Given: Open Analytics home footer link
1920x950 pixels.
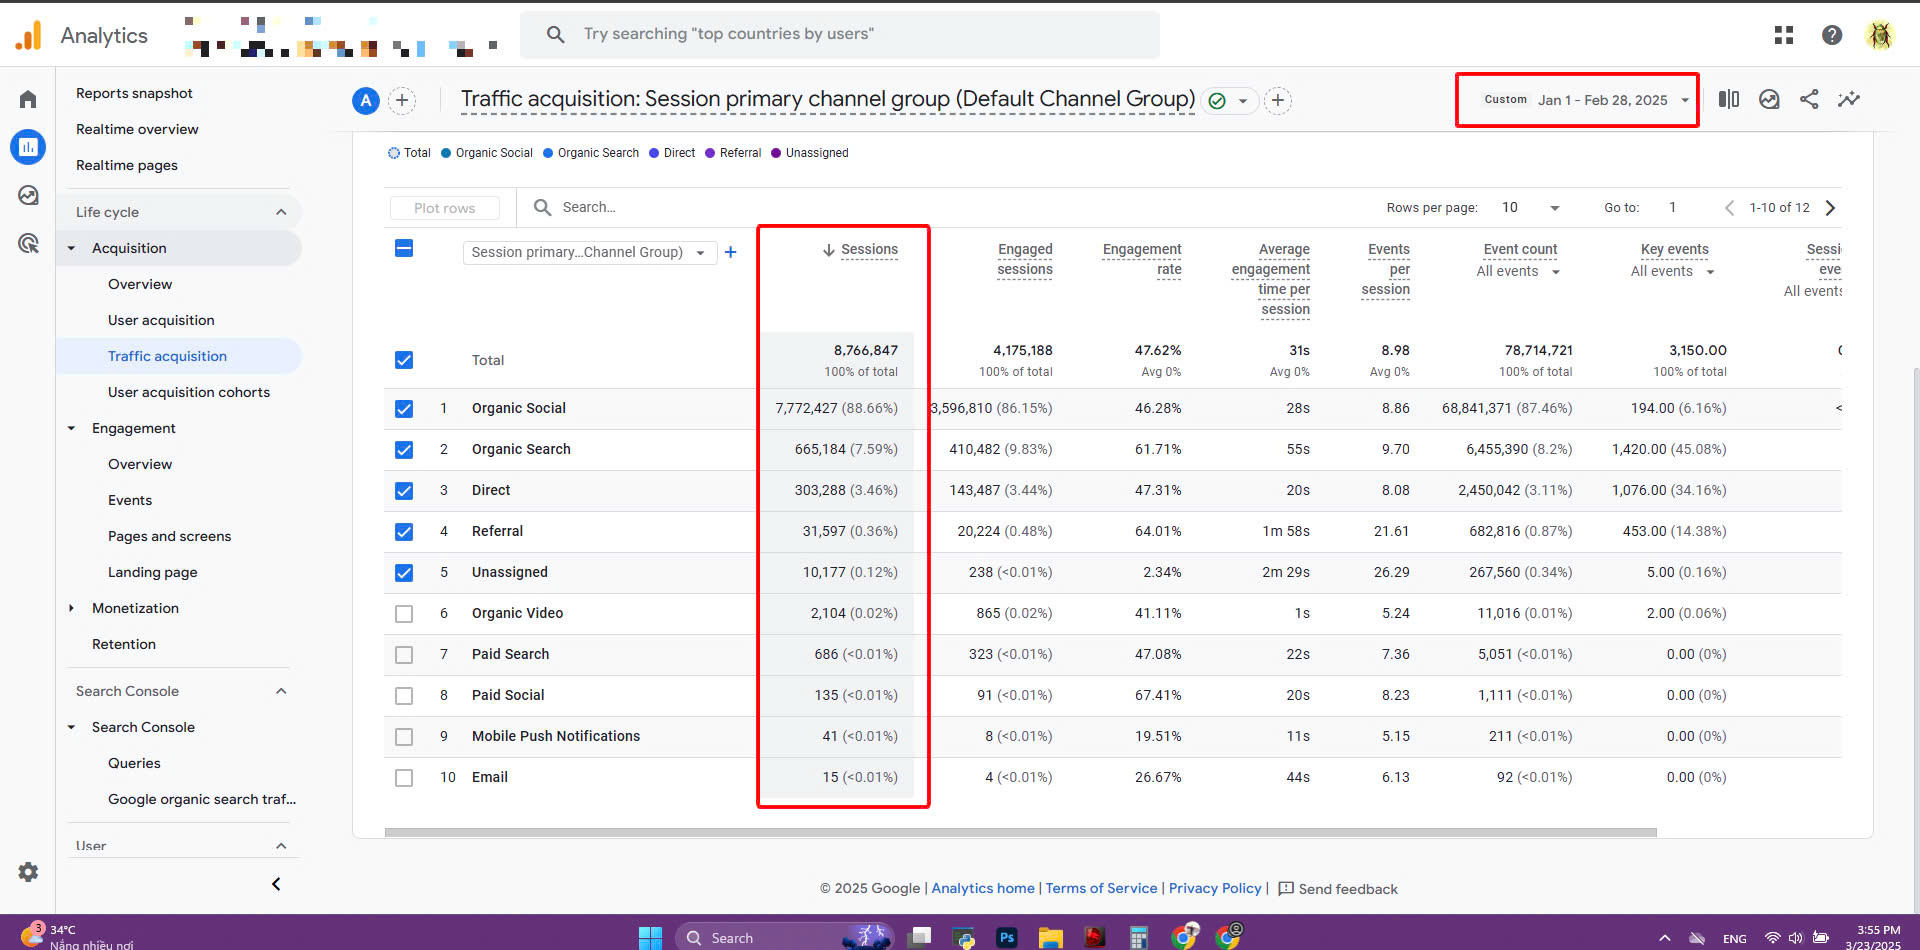Looking at the screenshot, I should (983, 888).
